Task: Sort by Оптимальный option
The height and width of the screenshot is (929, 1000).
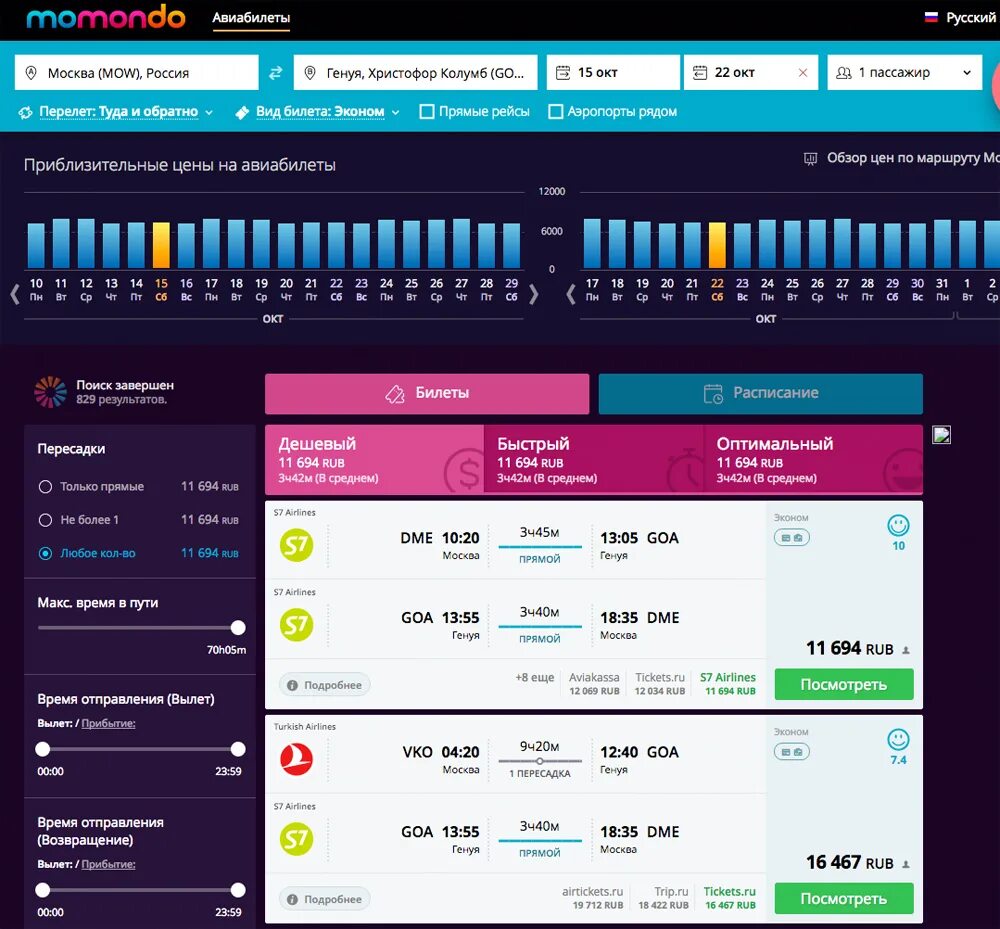Action: tap(813, 459)
